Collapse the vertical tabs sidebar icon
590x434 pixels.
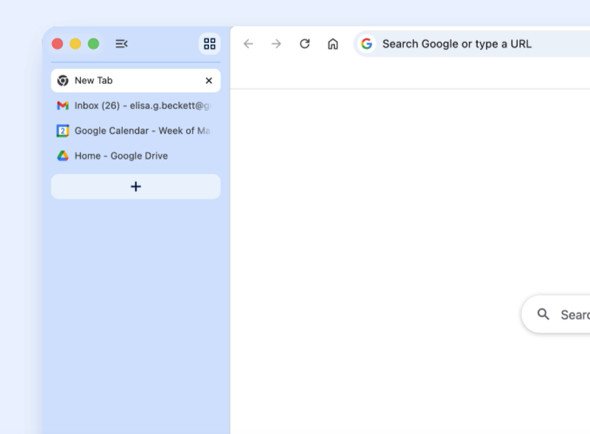tap(121, 44)
